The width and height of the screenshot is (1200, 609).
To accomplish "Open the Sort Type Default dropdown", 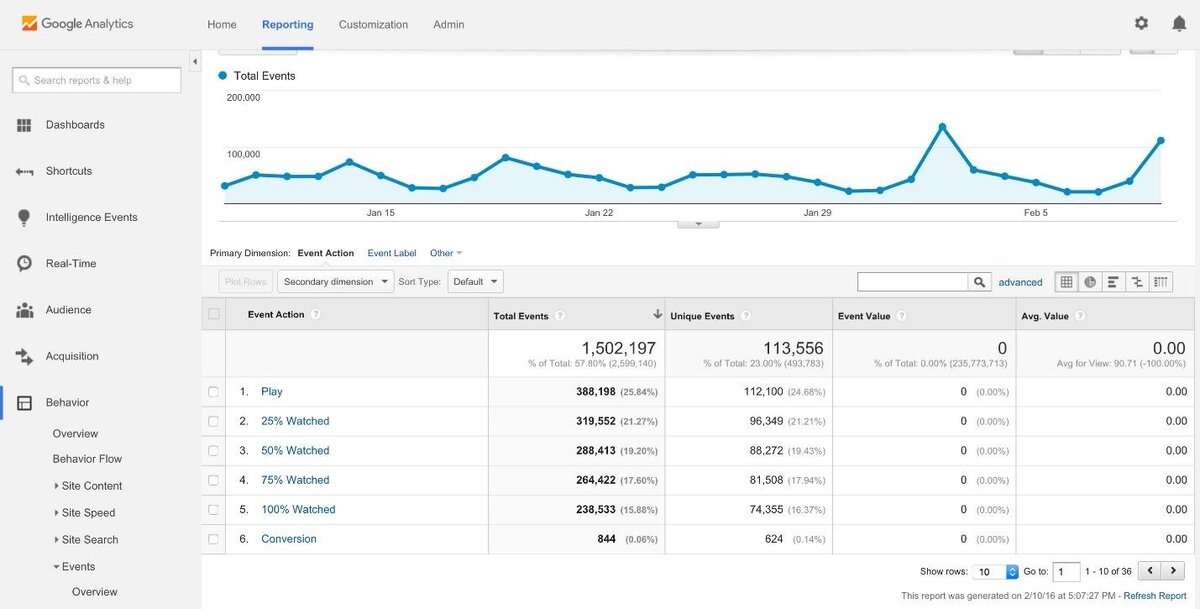I will click(475, 282).
